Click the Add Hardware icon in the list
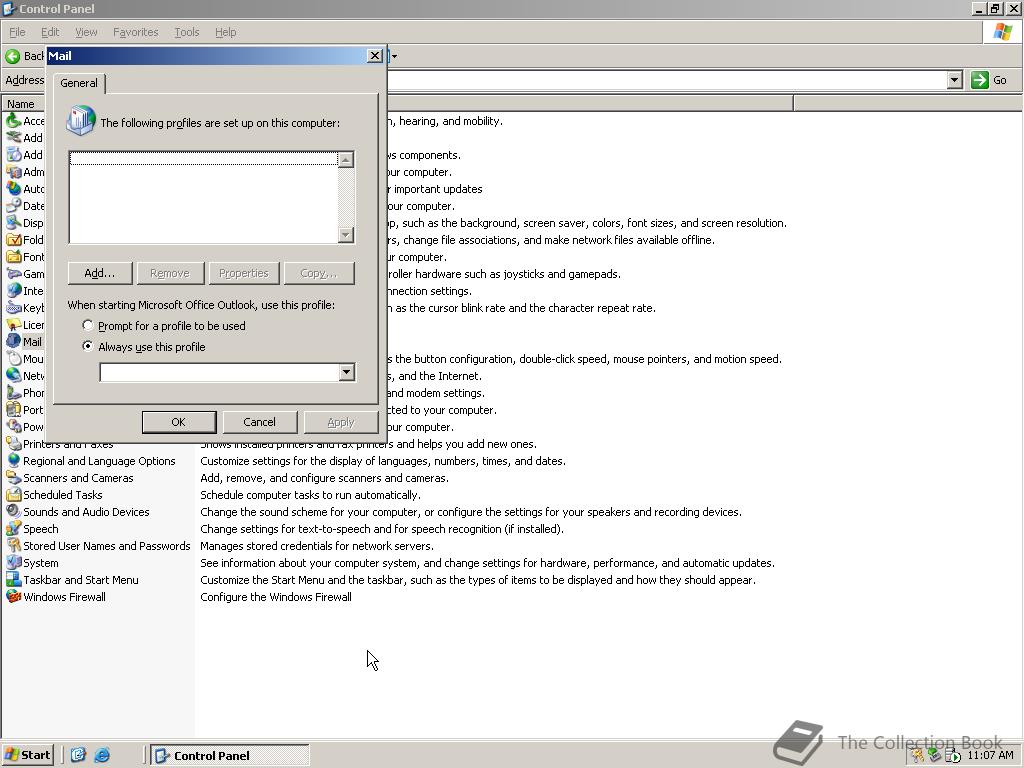Screen dimensions: 1024x768 [13, 138]
